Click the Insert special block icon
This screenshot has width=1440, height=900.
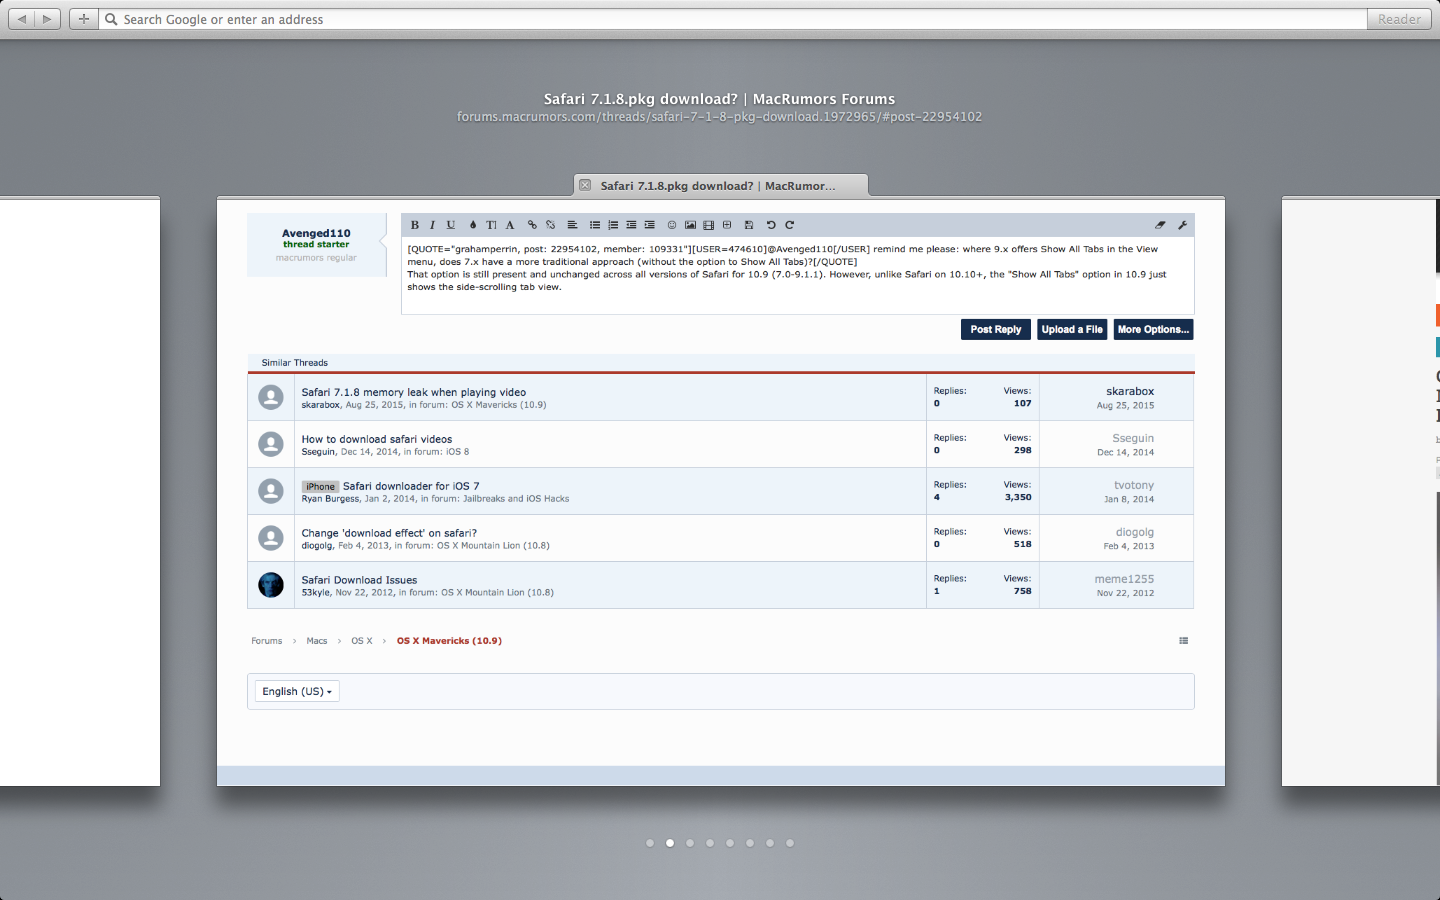click(x=727, y=225)
